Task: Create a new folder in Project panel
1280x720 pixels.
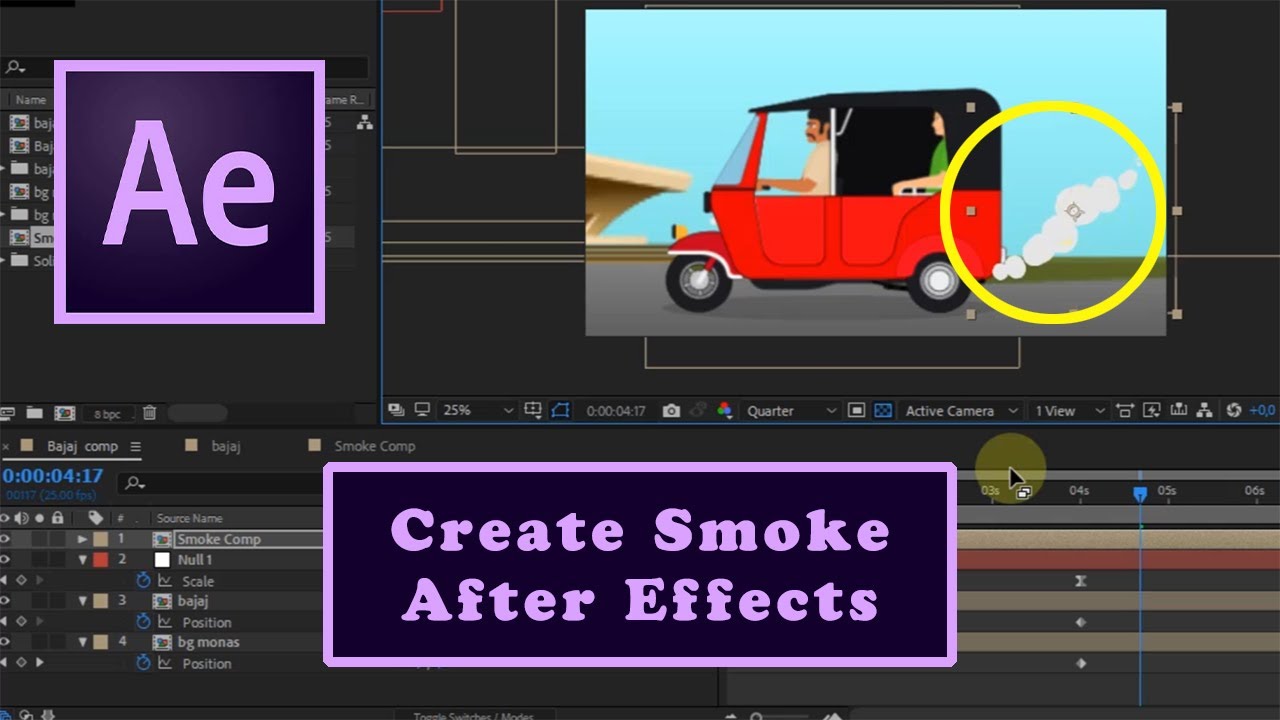Action: tap(35, 412)
